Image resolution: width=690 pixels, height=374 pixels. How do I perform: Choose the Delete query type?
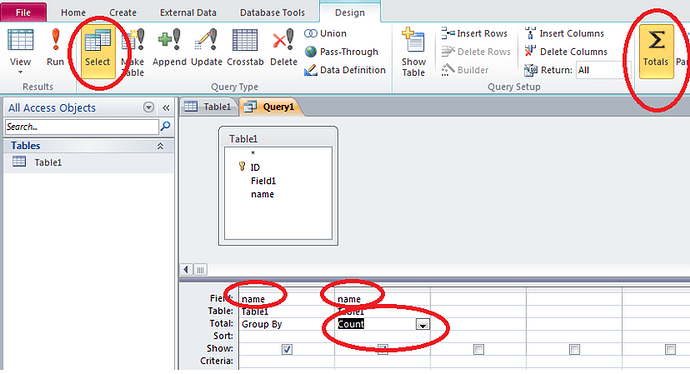coord(283,48)
